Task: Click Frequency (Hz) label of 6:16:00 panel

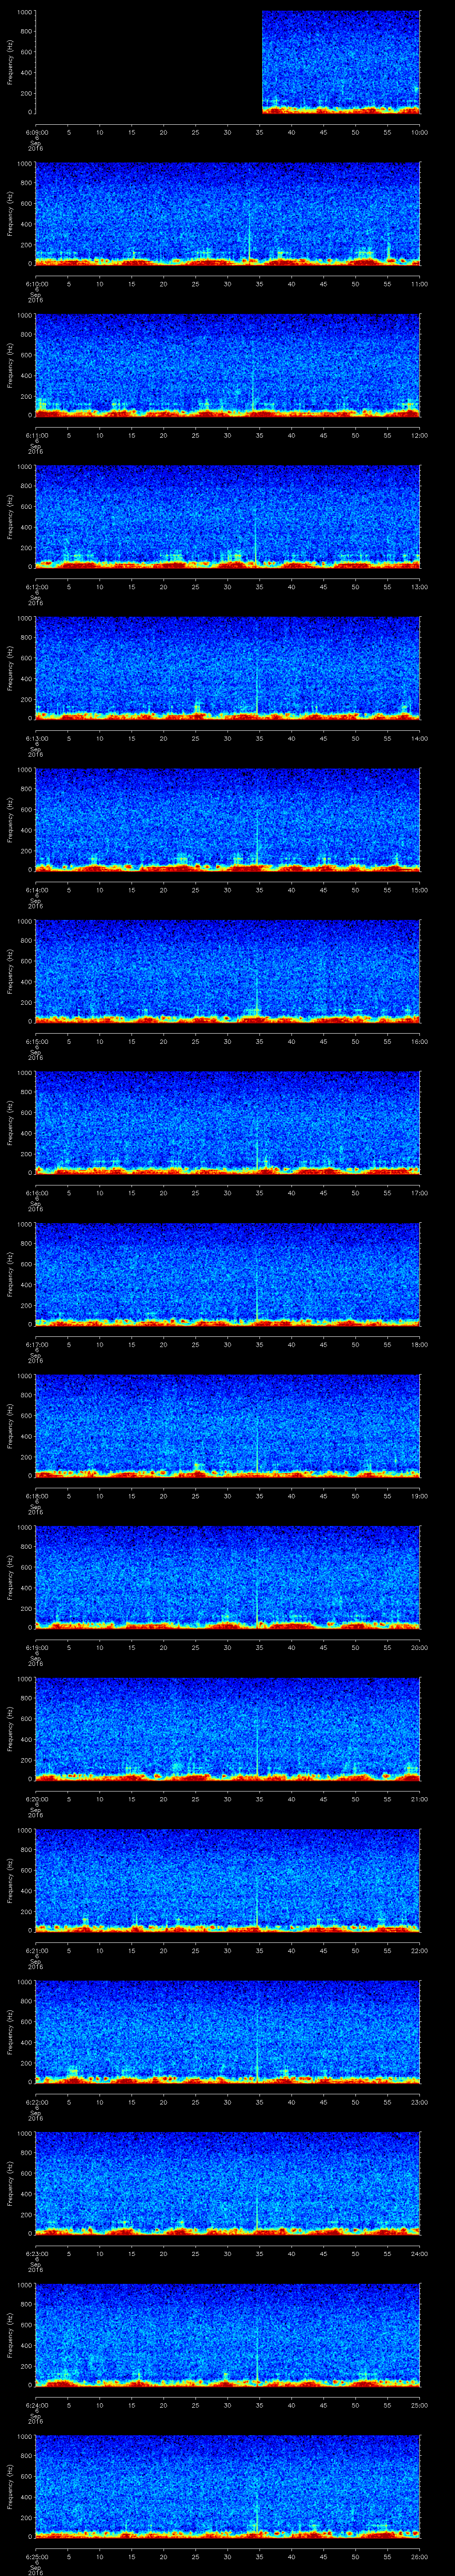Action: coord(10,1122)
